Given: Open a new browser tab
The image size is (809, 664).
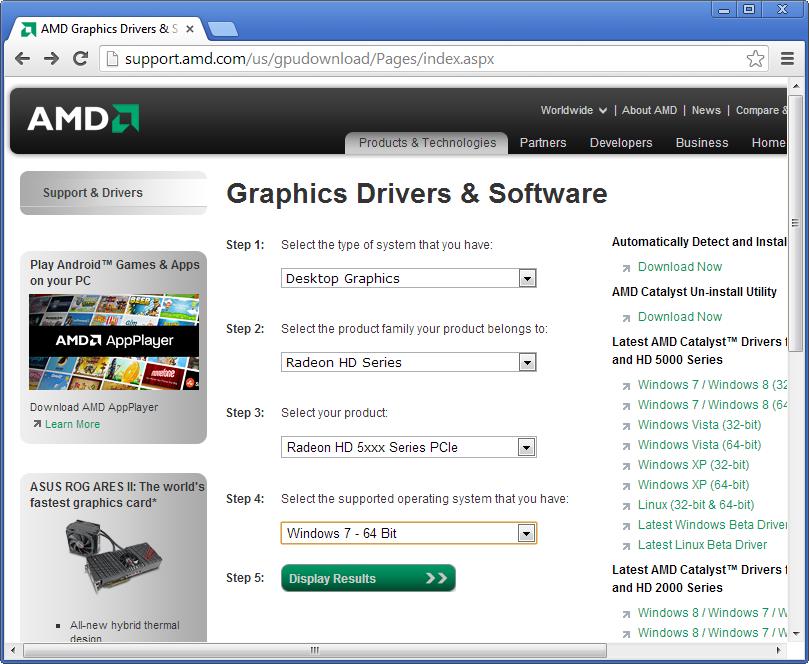Looking at the screenshot, I should point(222,29).
